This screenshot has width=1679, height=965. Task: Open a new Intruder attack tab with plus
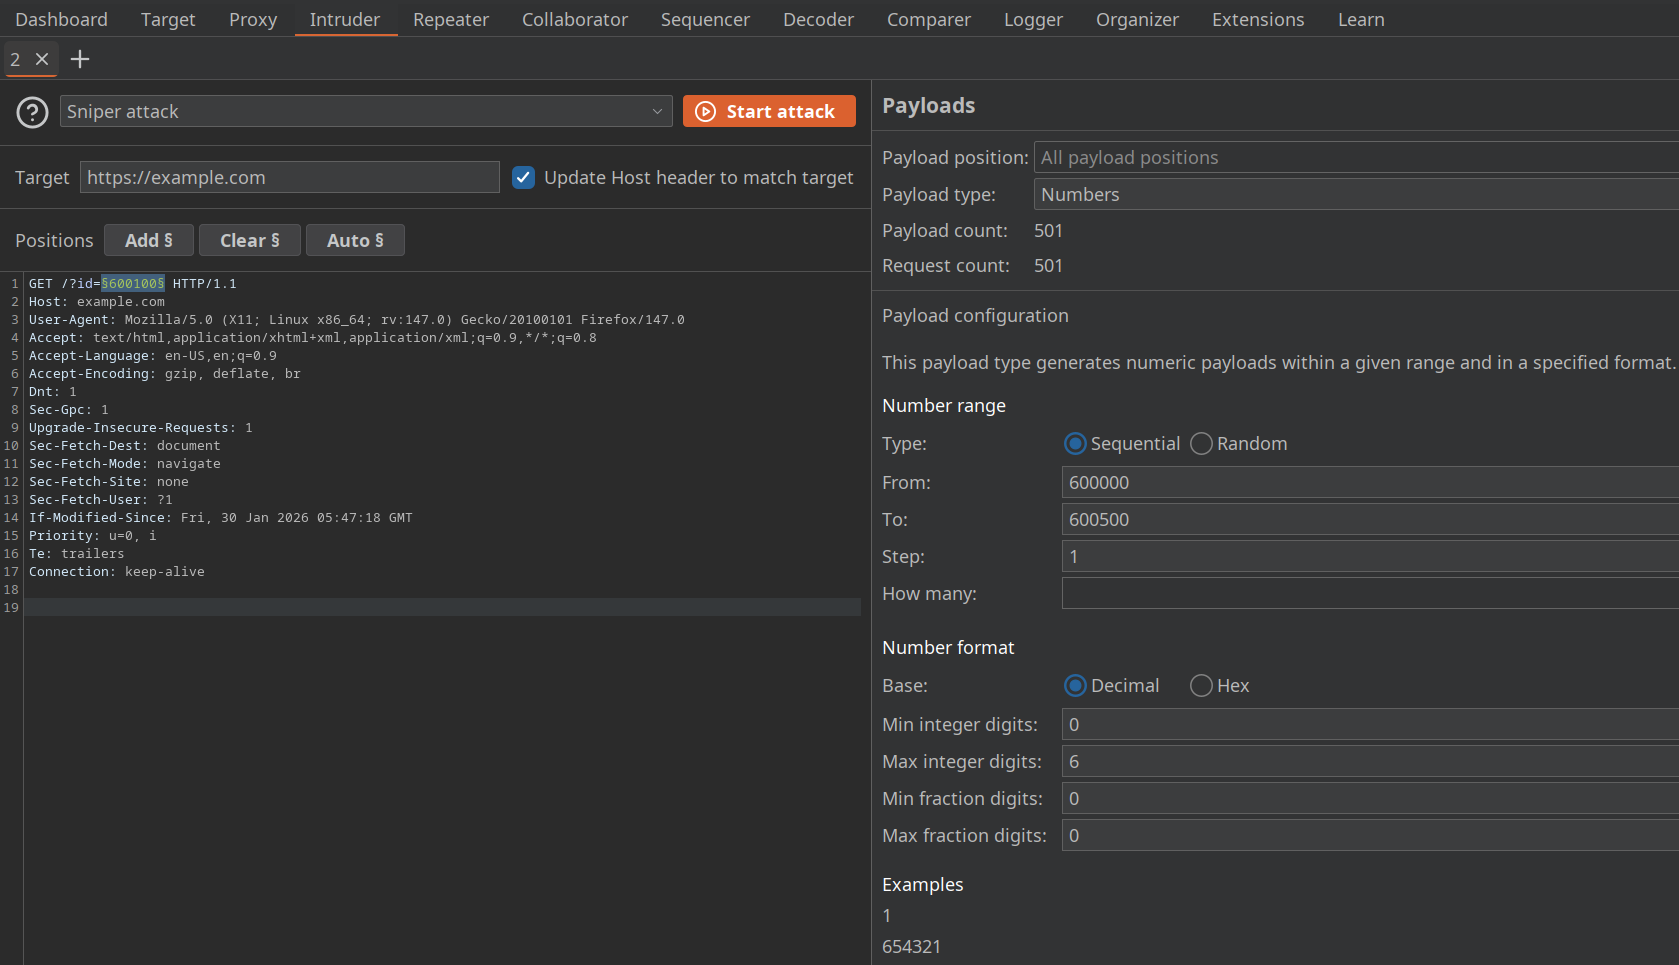[80, 59]
